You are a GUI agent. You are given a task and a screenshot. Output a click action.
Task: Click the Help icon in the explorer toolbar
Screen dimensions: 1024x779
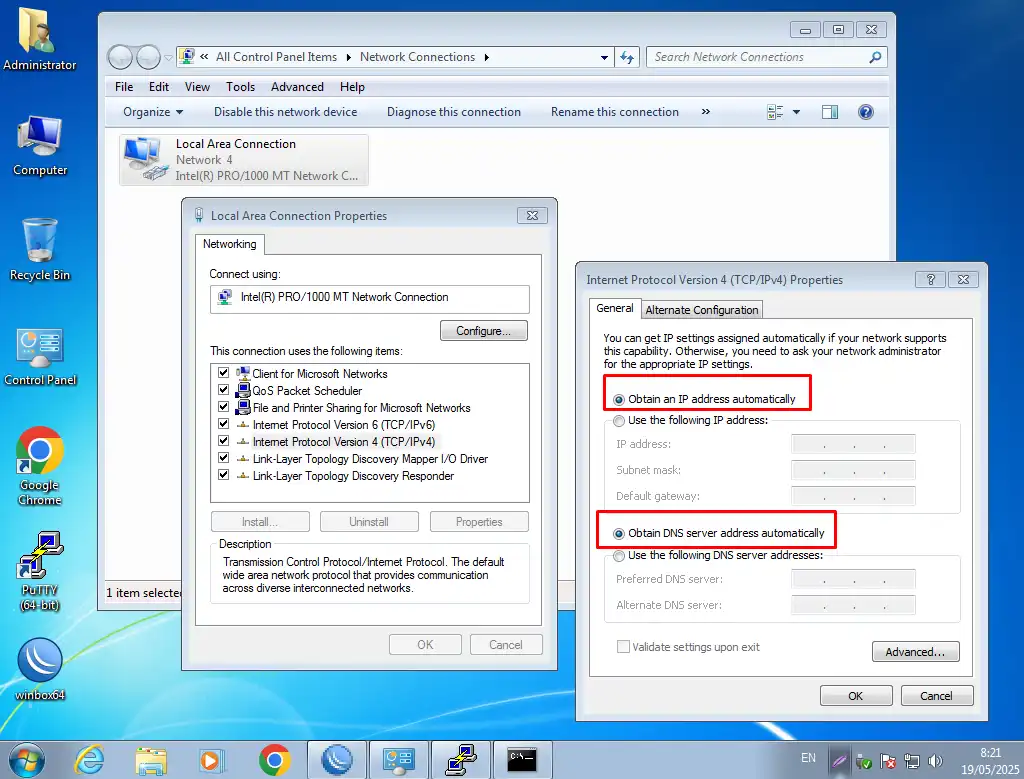tap(866, 112)
